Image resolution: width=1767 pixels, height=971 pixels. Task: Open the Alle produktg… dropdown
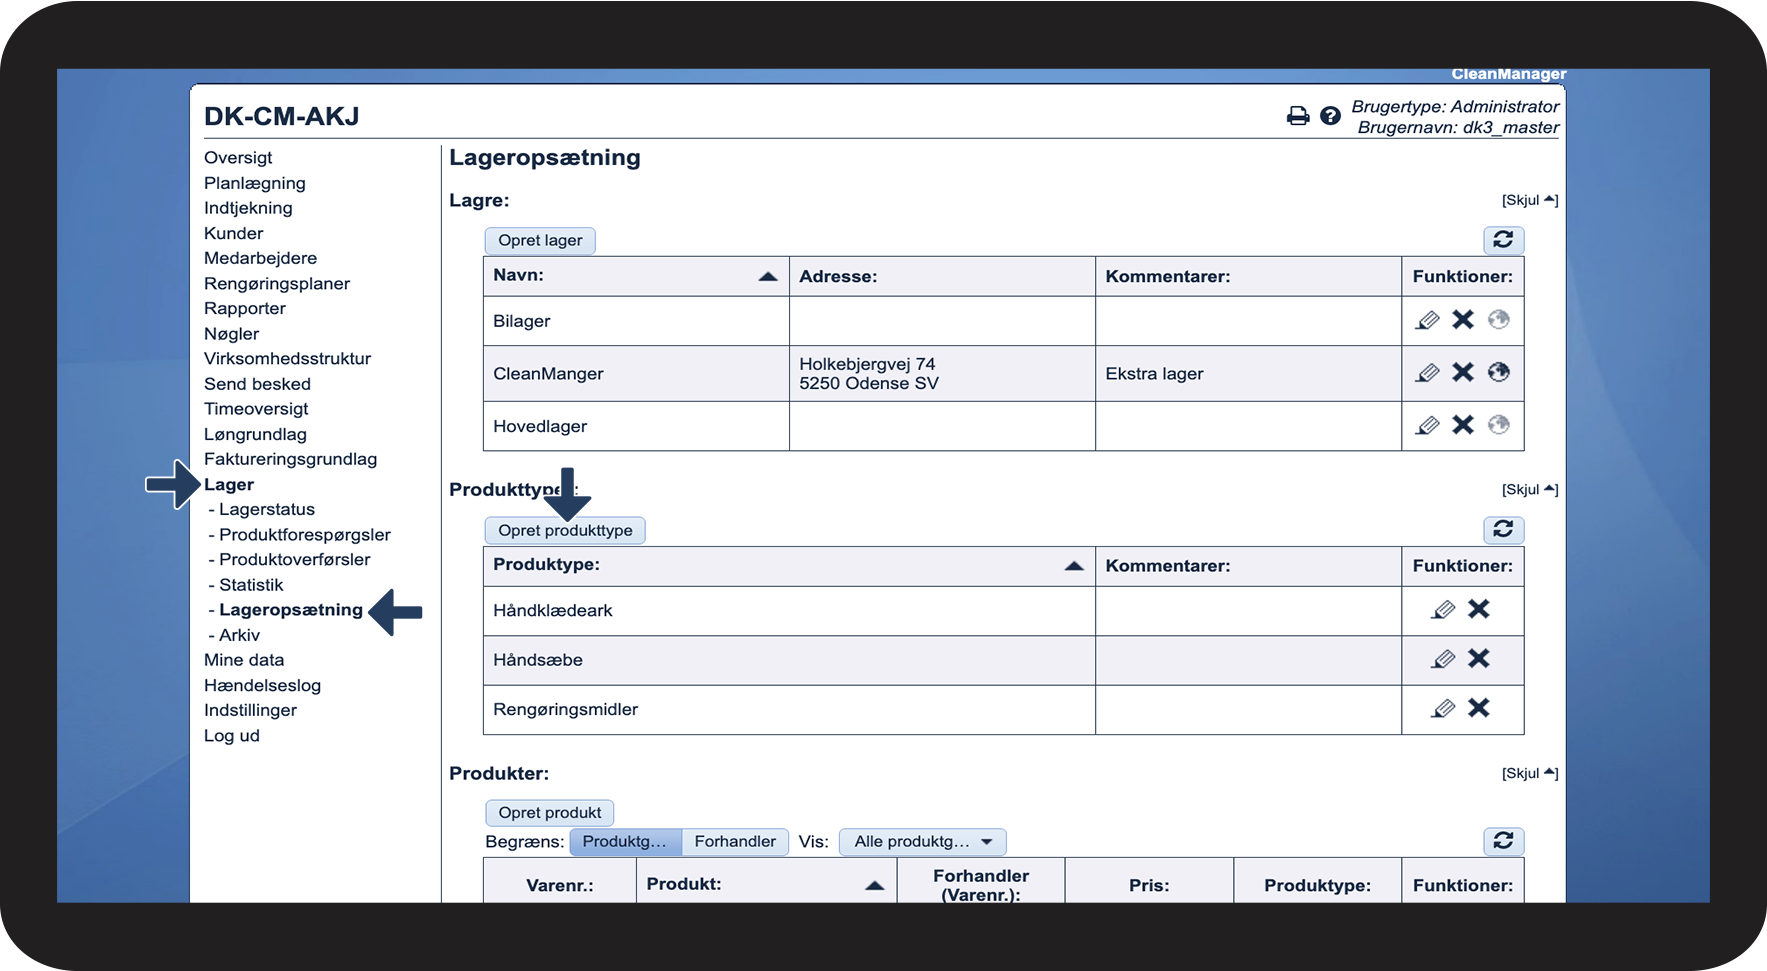922,842
